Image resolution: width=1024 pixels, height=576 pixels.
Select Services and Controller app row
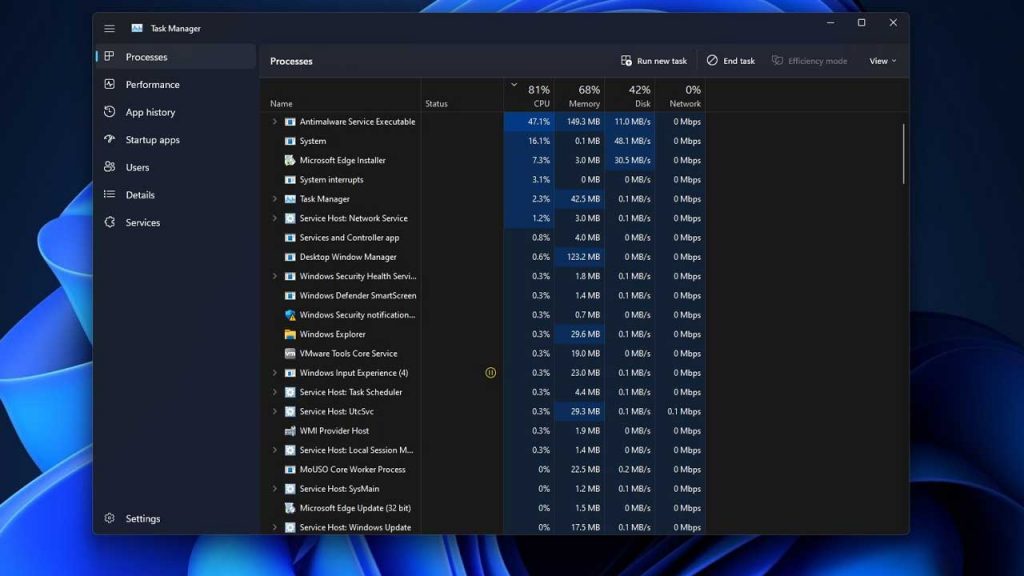(483, 238)
